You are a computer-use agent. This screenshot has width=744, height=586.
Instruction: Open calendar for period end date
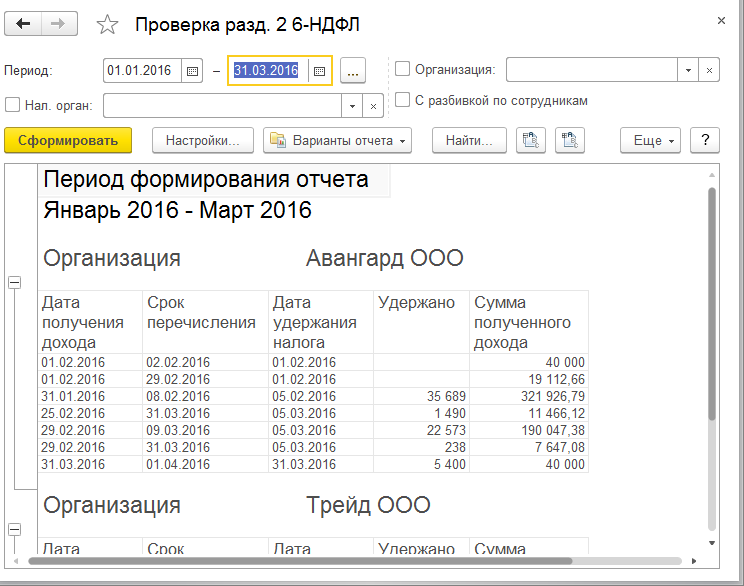tap(319, 71)
